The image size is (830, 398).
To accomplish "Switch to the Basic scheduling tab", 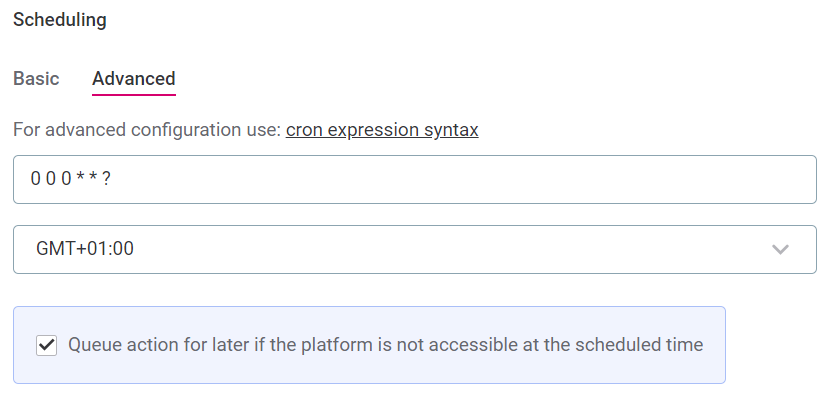I will (36, 78).
